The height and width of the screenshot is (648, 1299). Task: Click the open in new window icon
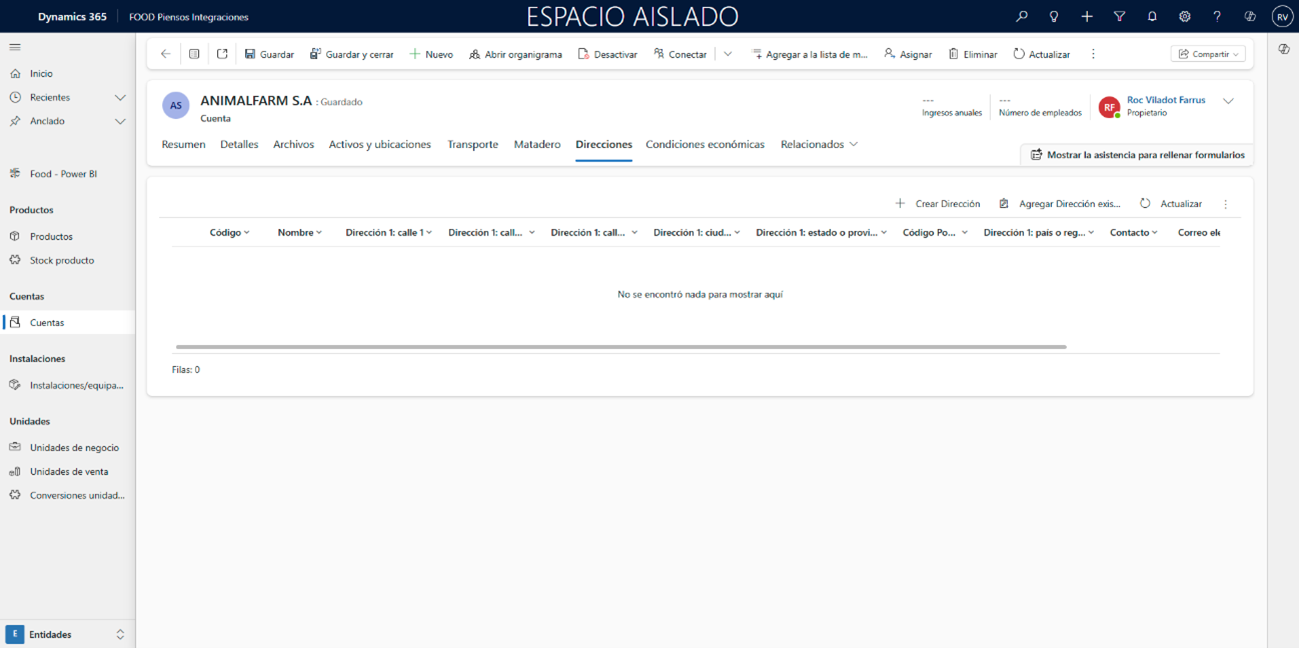tap(222, 54)
